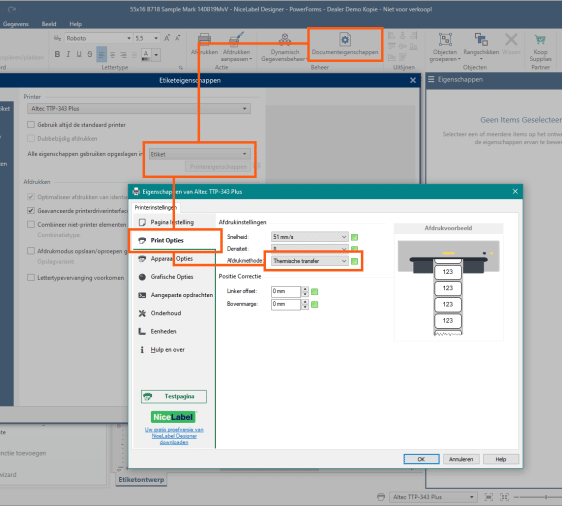Open the Gegevens menu
Screen dimensions: 562x506
point(15,24)
